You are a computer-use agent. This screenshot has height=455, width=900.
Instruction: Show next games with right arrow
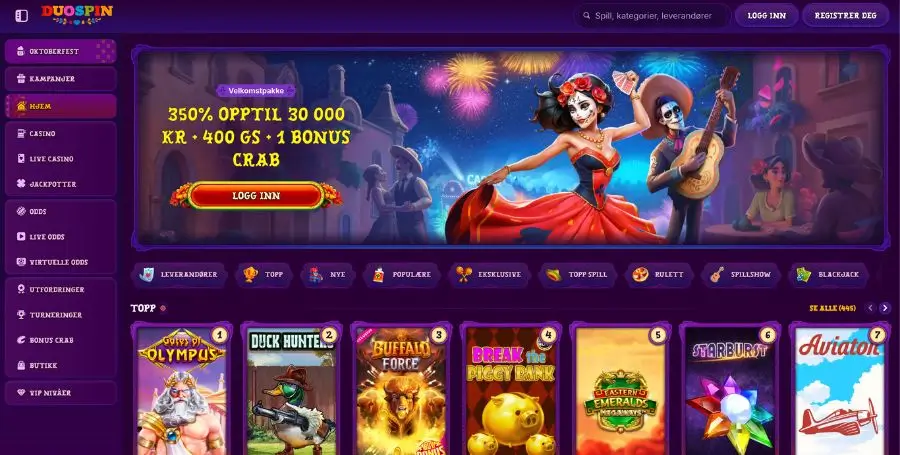885,308
